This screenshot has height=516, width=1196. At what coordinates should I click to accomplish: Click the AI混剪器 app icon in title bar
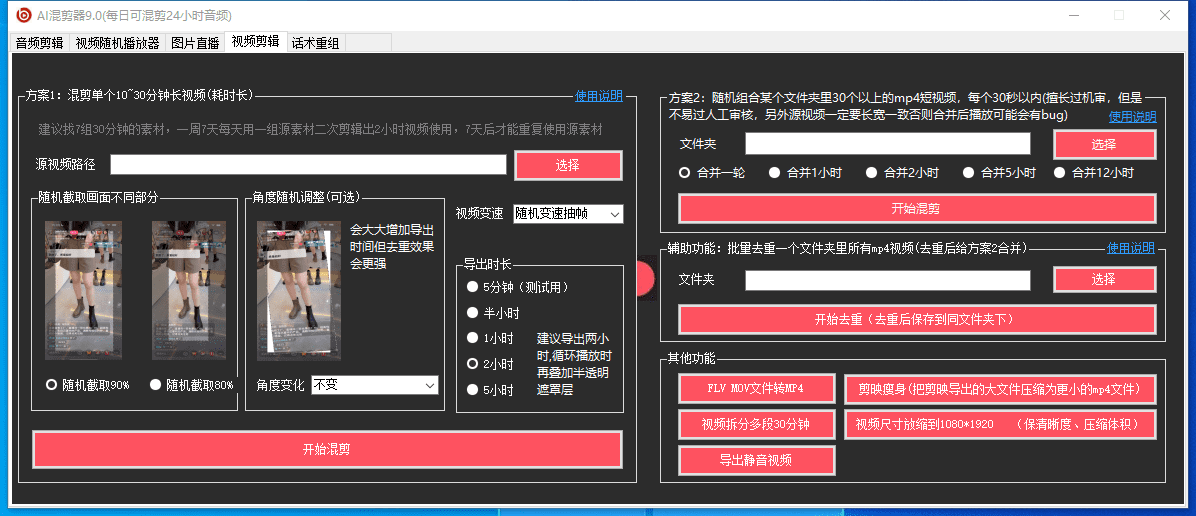pos(24,15)
